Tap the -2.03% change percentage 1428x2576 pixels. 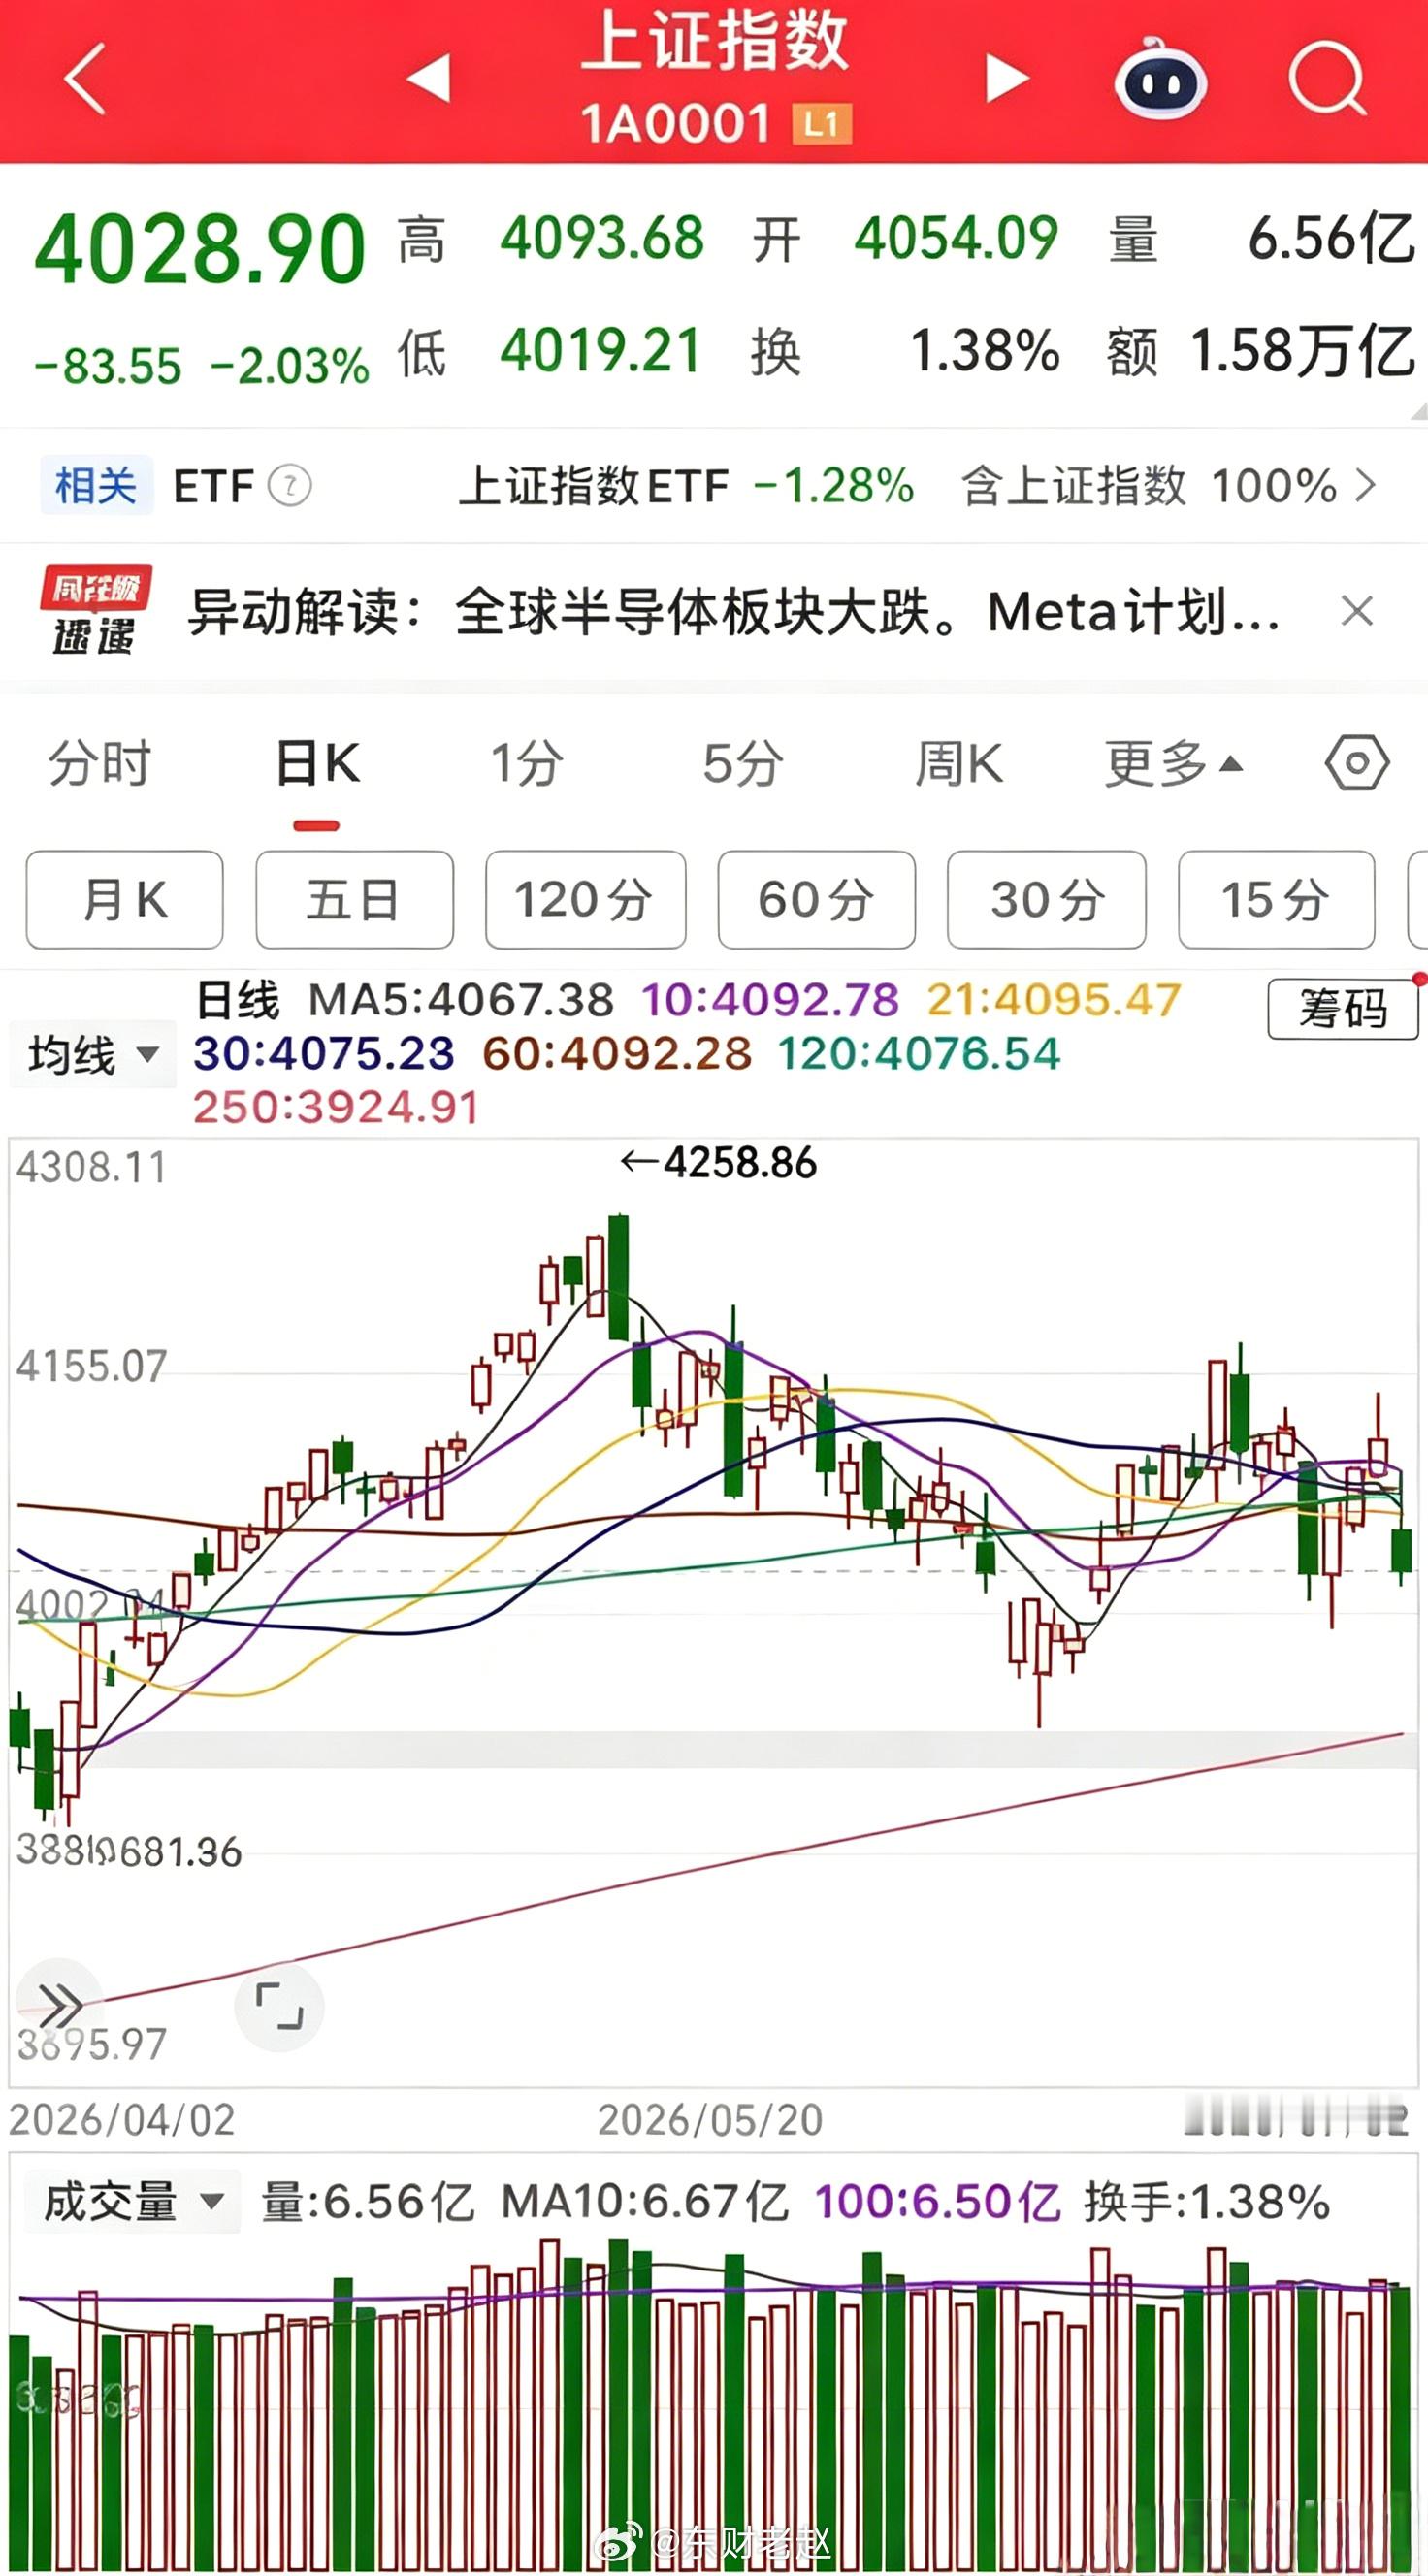tap(290, 366)
